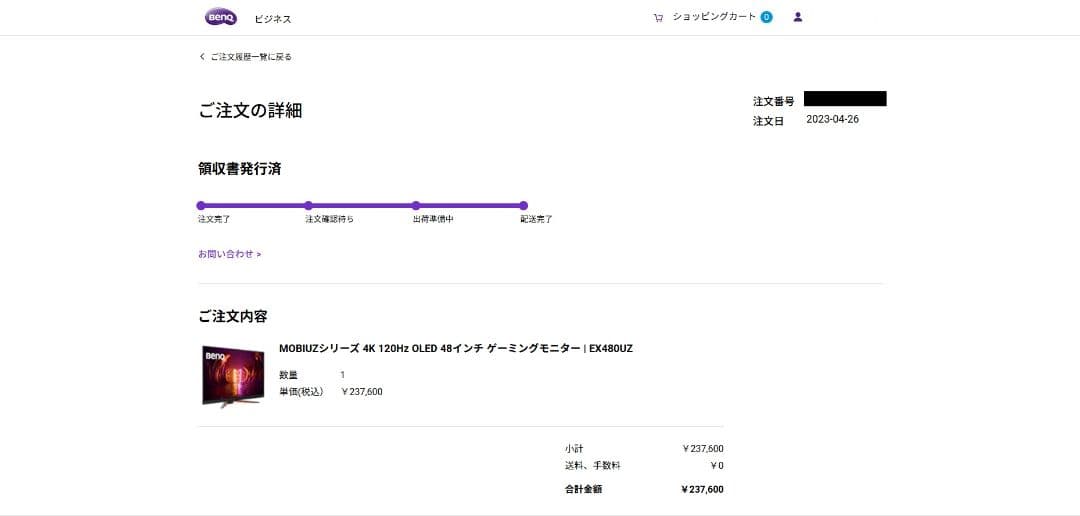The image size is (1080, 516).
Task: Click the 配送完了 step label
Action: pyautogui.click(x=537, y=220)
